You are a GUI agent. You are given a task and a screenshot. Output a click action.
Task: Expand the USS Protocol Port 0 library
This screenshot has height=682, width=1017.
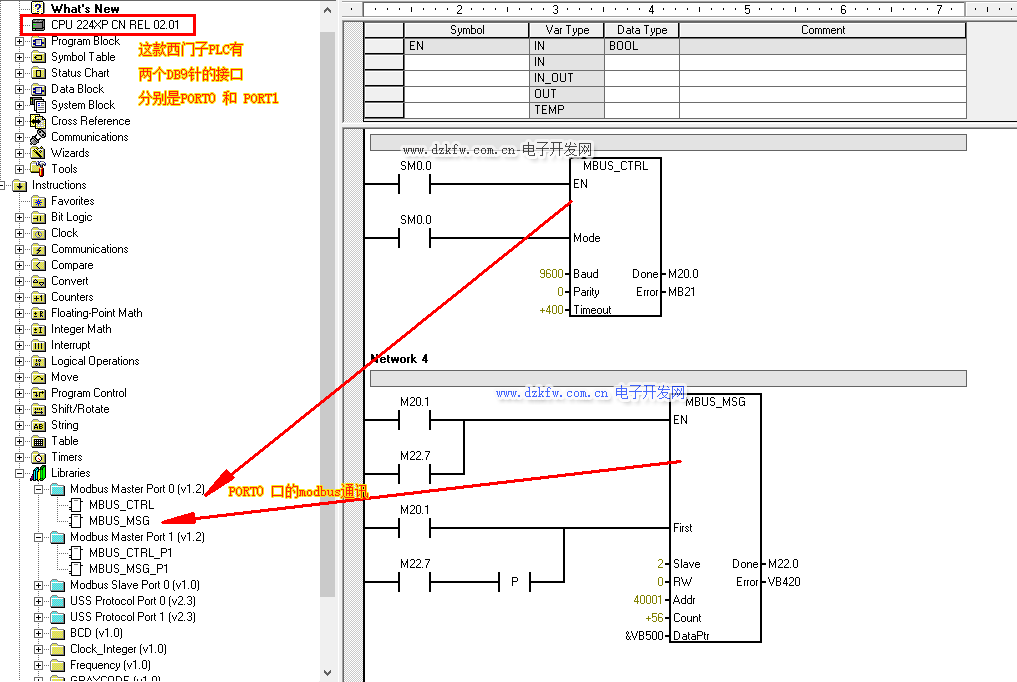(39, 601)
